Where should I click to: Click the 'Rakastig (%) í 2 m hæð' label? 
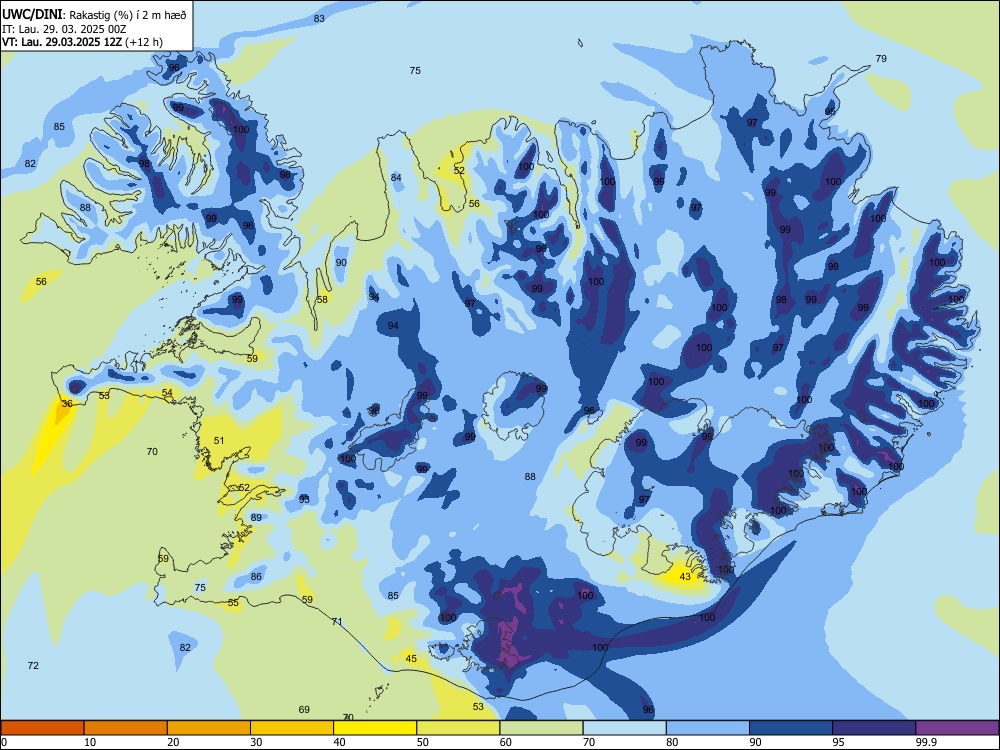[x=128, y=15]
